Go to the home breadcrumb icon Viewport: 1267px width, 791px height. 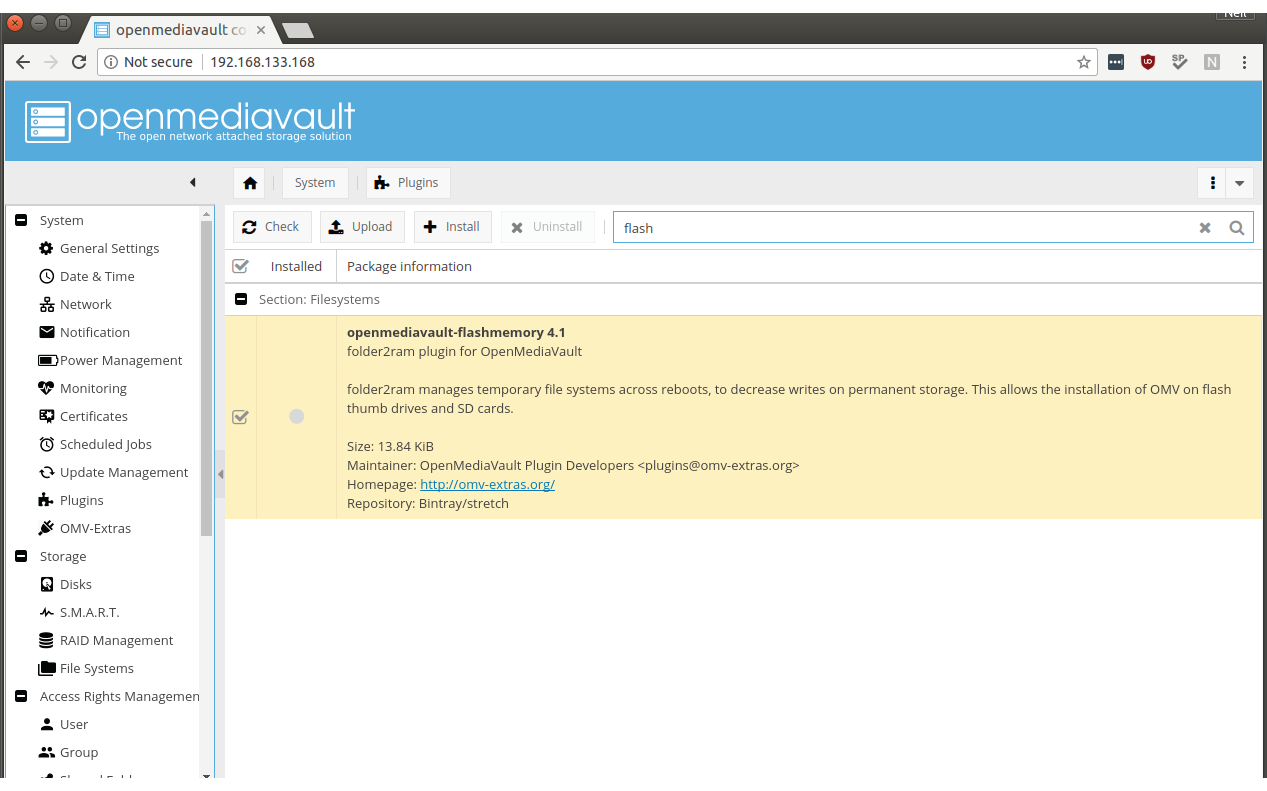tap(250, 183)
